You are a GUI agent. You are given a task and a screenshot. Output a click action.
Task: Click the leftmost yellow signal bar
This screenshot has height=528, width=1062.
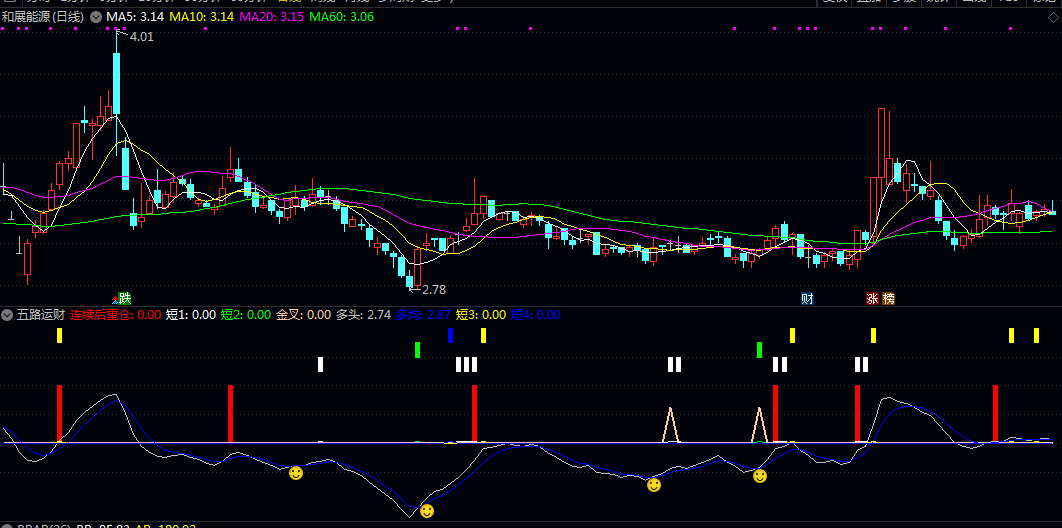(59, 336)
